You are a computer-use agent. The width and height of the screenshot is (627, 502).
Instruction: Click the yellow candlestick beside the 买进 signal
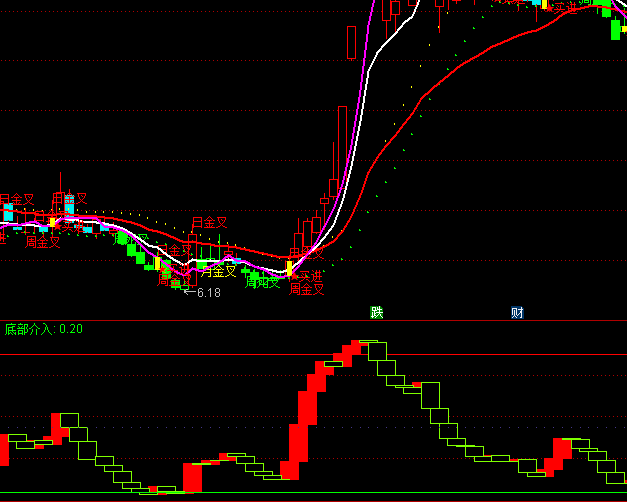(x=289, y=268)
